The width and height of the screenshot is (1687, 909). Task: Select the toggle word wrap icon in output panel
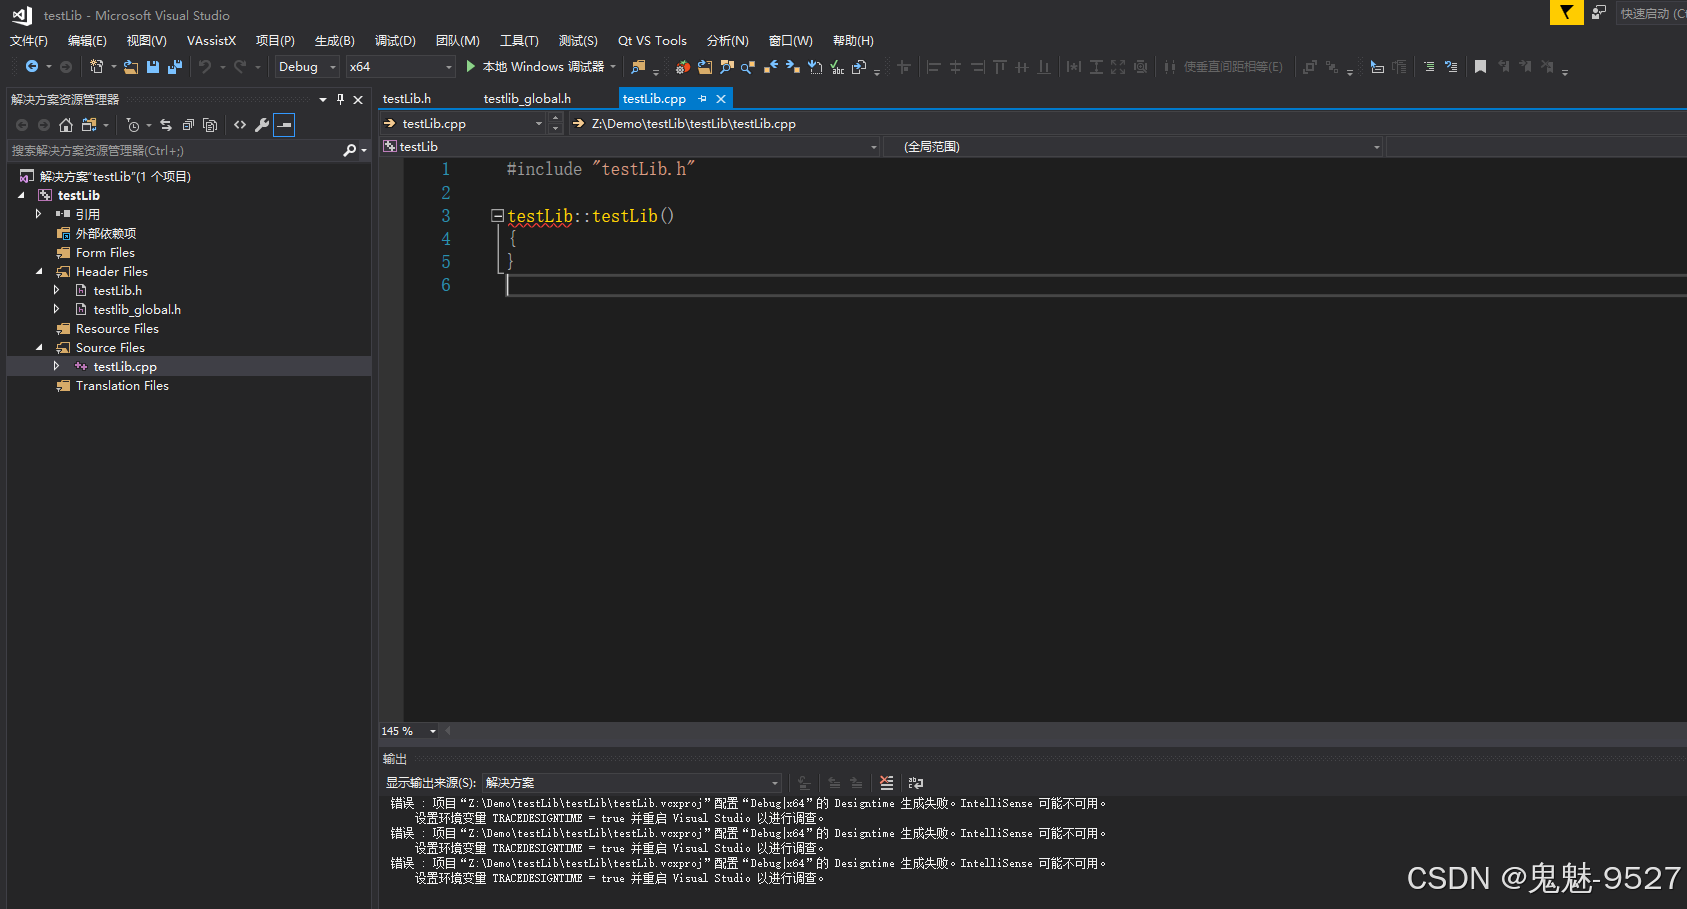point(915,783)
